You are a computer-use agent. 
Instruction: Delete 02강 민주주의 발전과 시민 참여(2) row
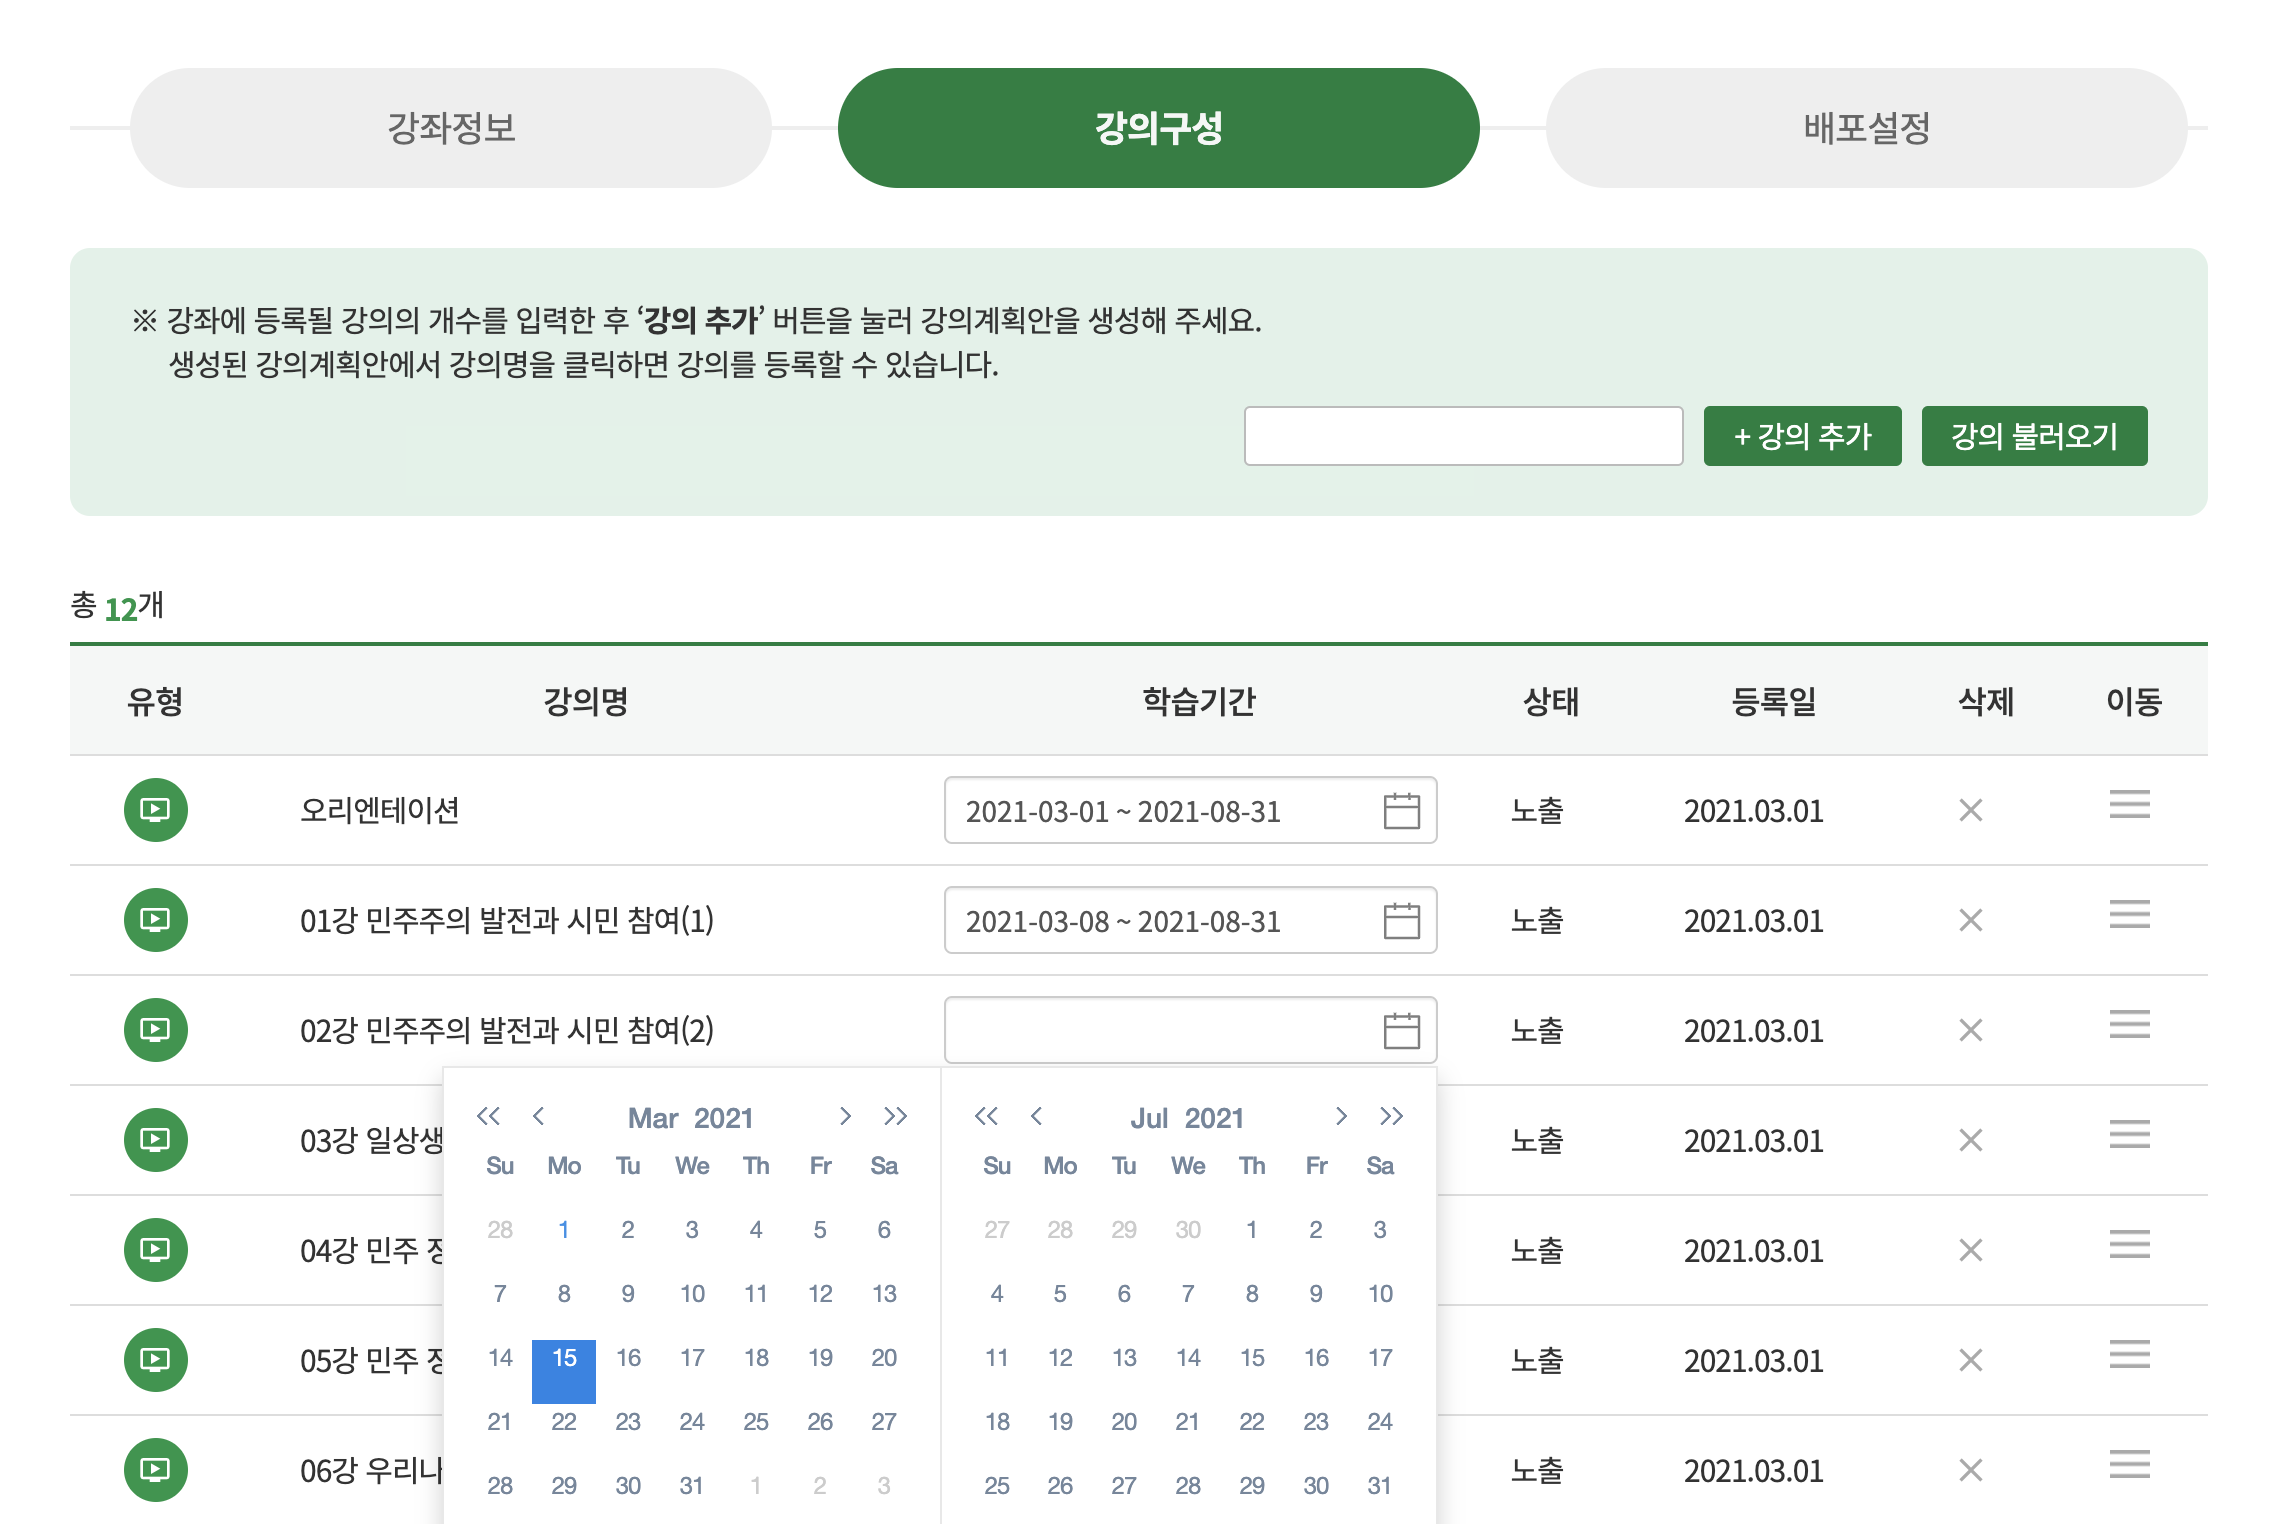point(1970,1030)
